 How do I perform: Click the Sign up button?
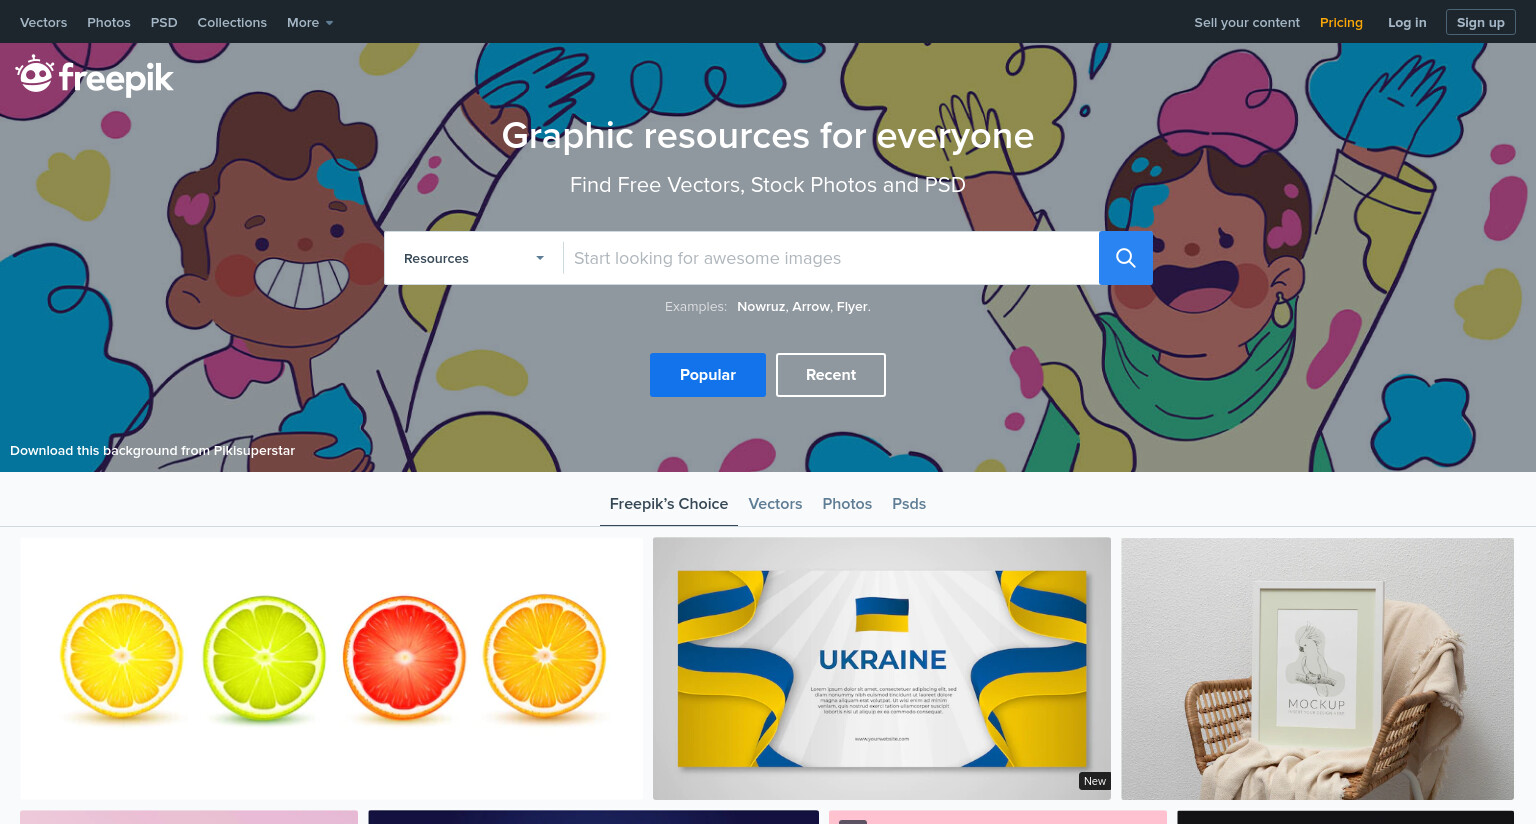(x=1481, y=22)
